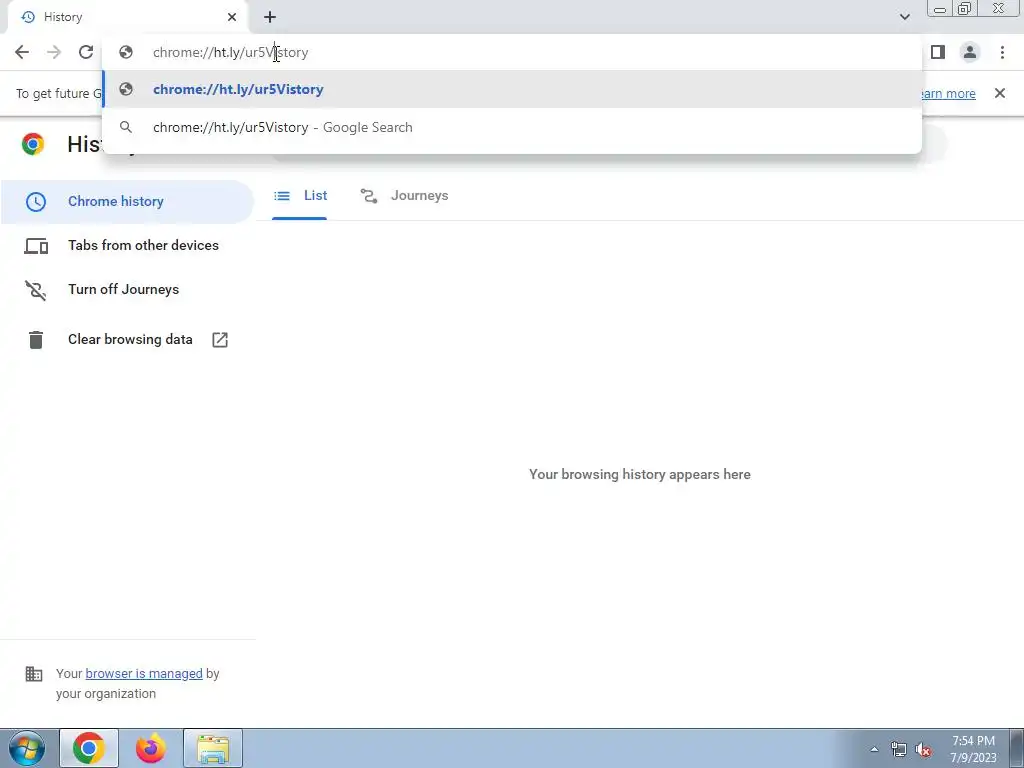Viewport: 1024px width, 768px height.
Task: Select Chrome history in sidebar
Action: click(x=127, y=201)
